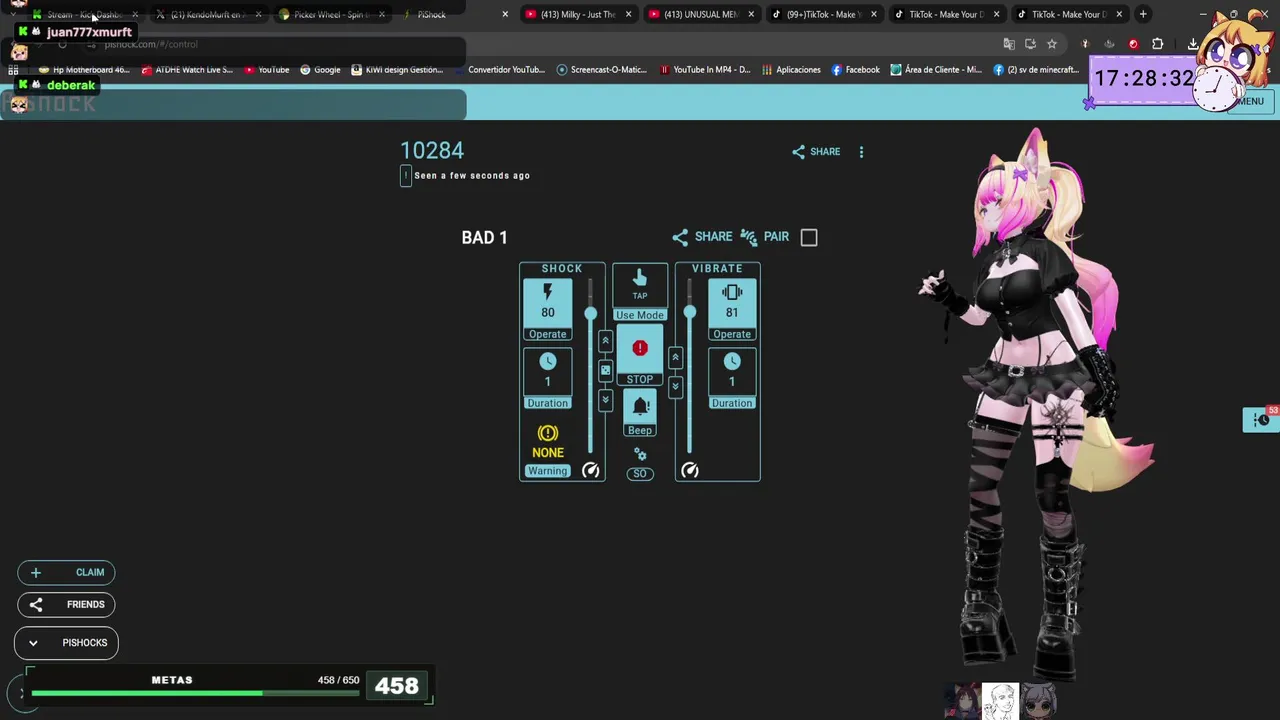Bookmark this page with the star icon
Screen dimensions: 1280x720
click(x=1052, y=44)
